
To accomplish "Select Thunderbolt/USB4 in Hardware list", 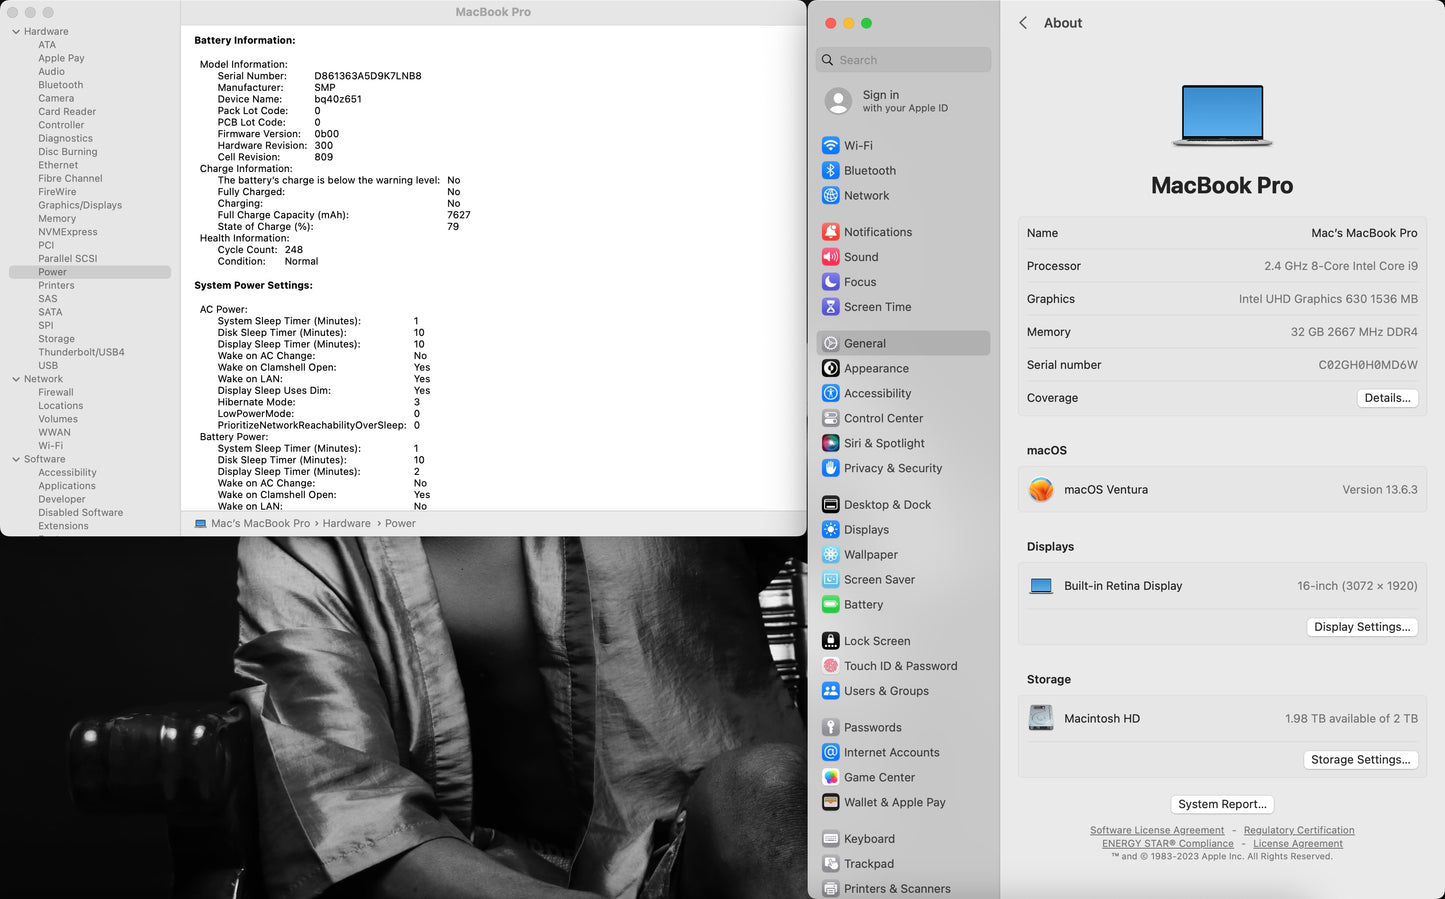I will click(x=81, y=352).
